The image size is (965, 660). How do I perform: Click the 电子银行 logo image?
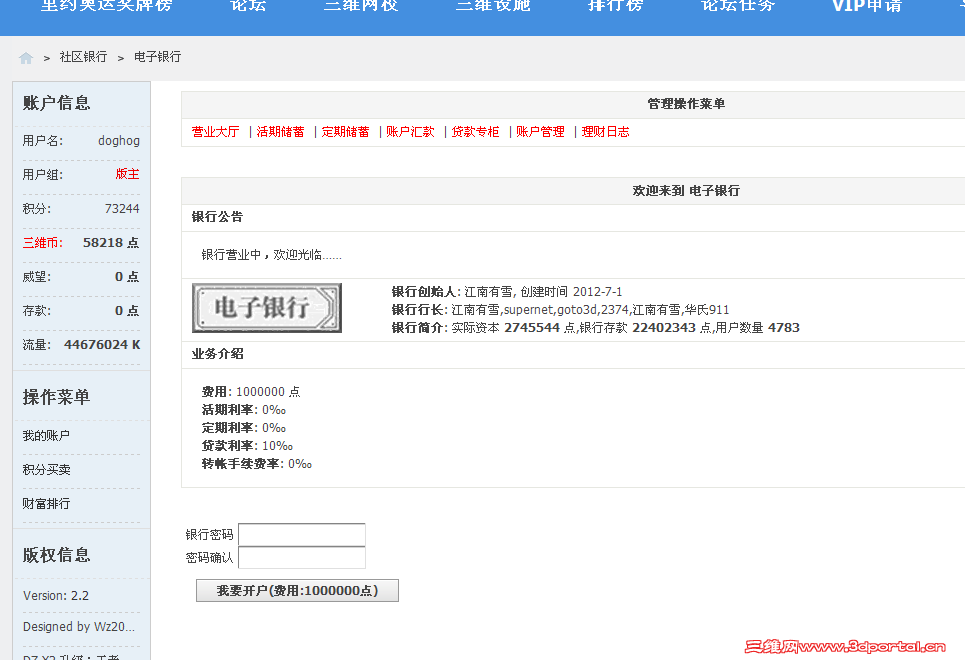(266, 308)
